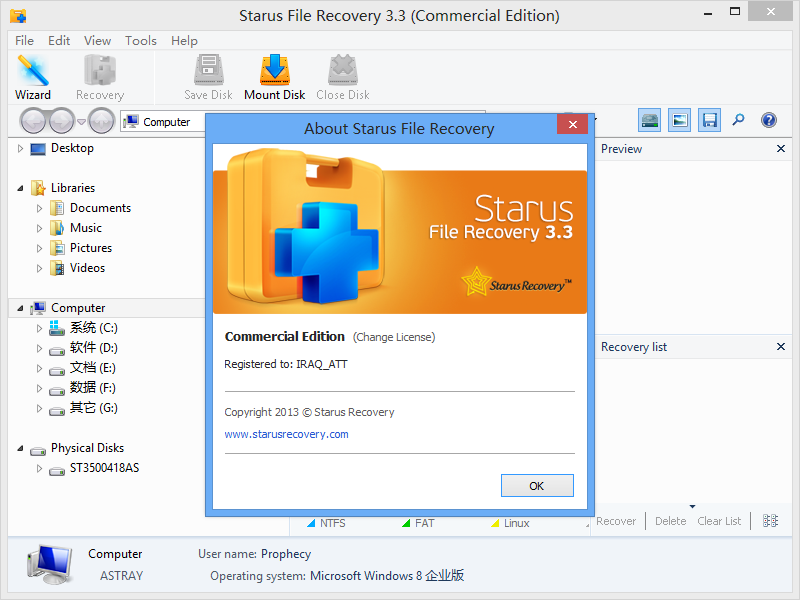Screen dimensions: 800x600
Task: Open the www.starusrecovery.com link
Action: click(286, 434)
